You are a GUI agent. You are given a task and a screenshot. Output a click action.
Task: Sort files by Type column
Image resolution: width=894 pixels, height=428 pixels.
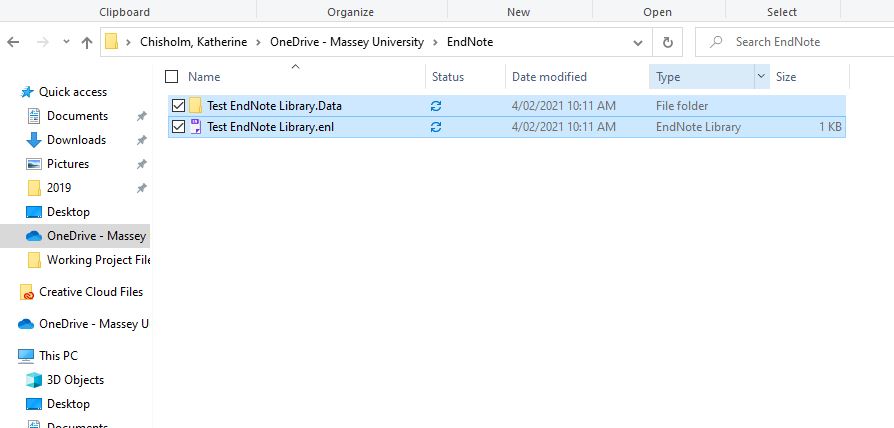pyautogui.click(x=668, y=77)
